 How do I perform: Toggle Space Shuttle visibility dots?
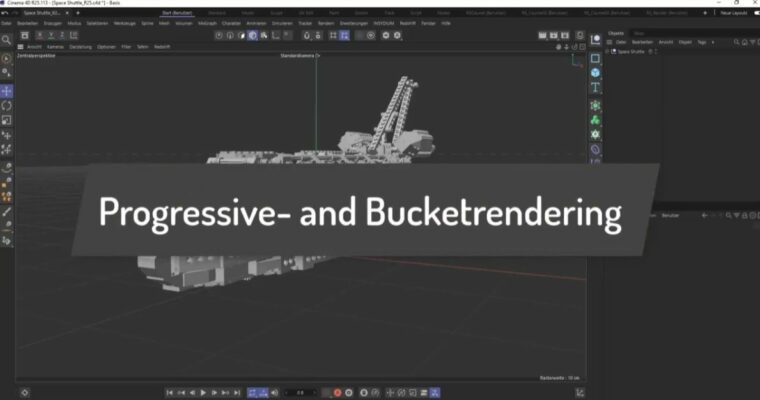click(x=656, y=51)
